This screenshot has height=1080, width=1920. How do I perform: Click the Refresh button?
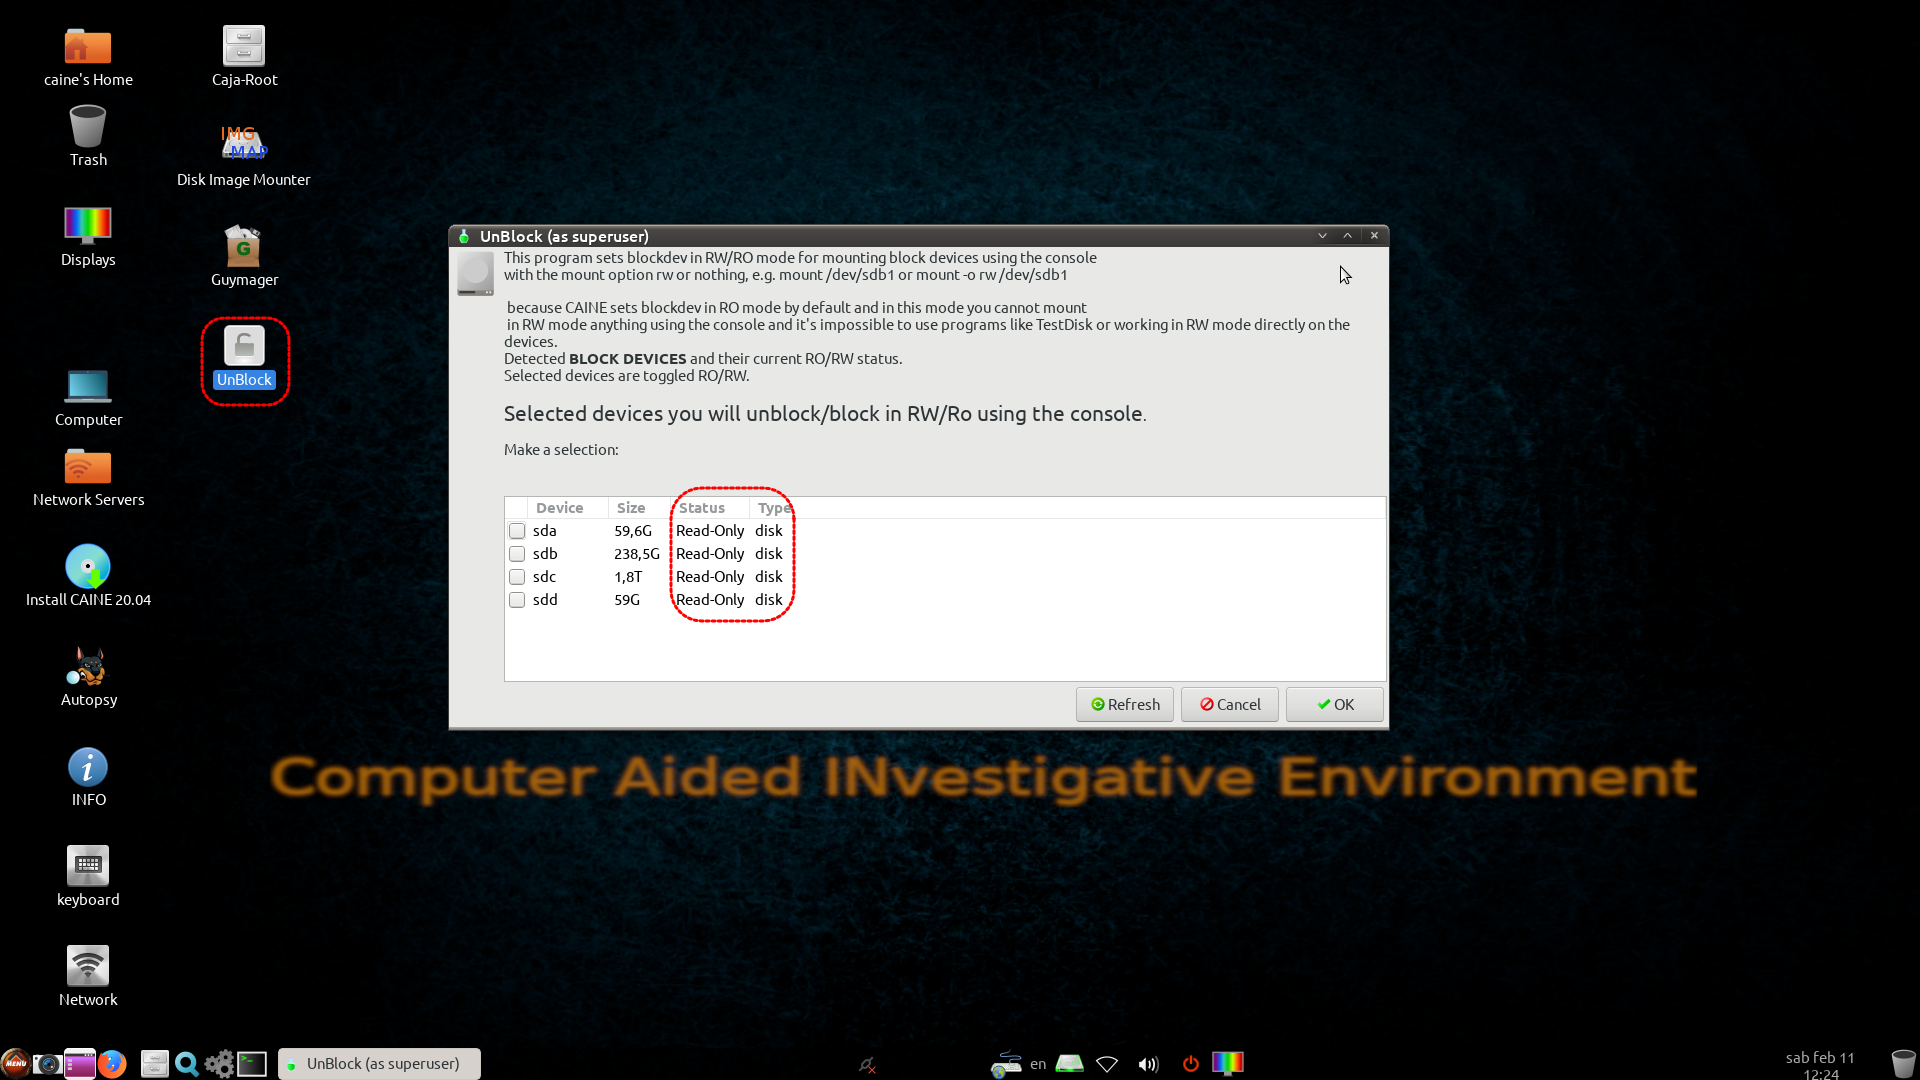(x=1125, y=704)
